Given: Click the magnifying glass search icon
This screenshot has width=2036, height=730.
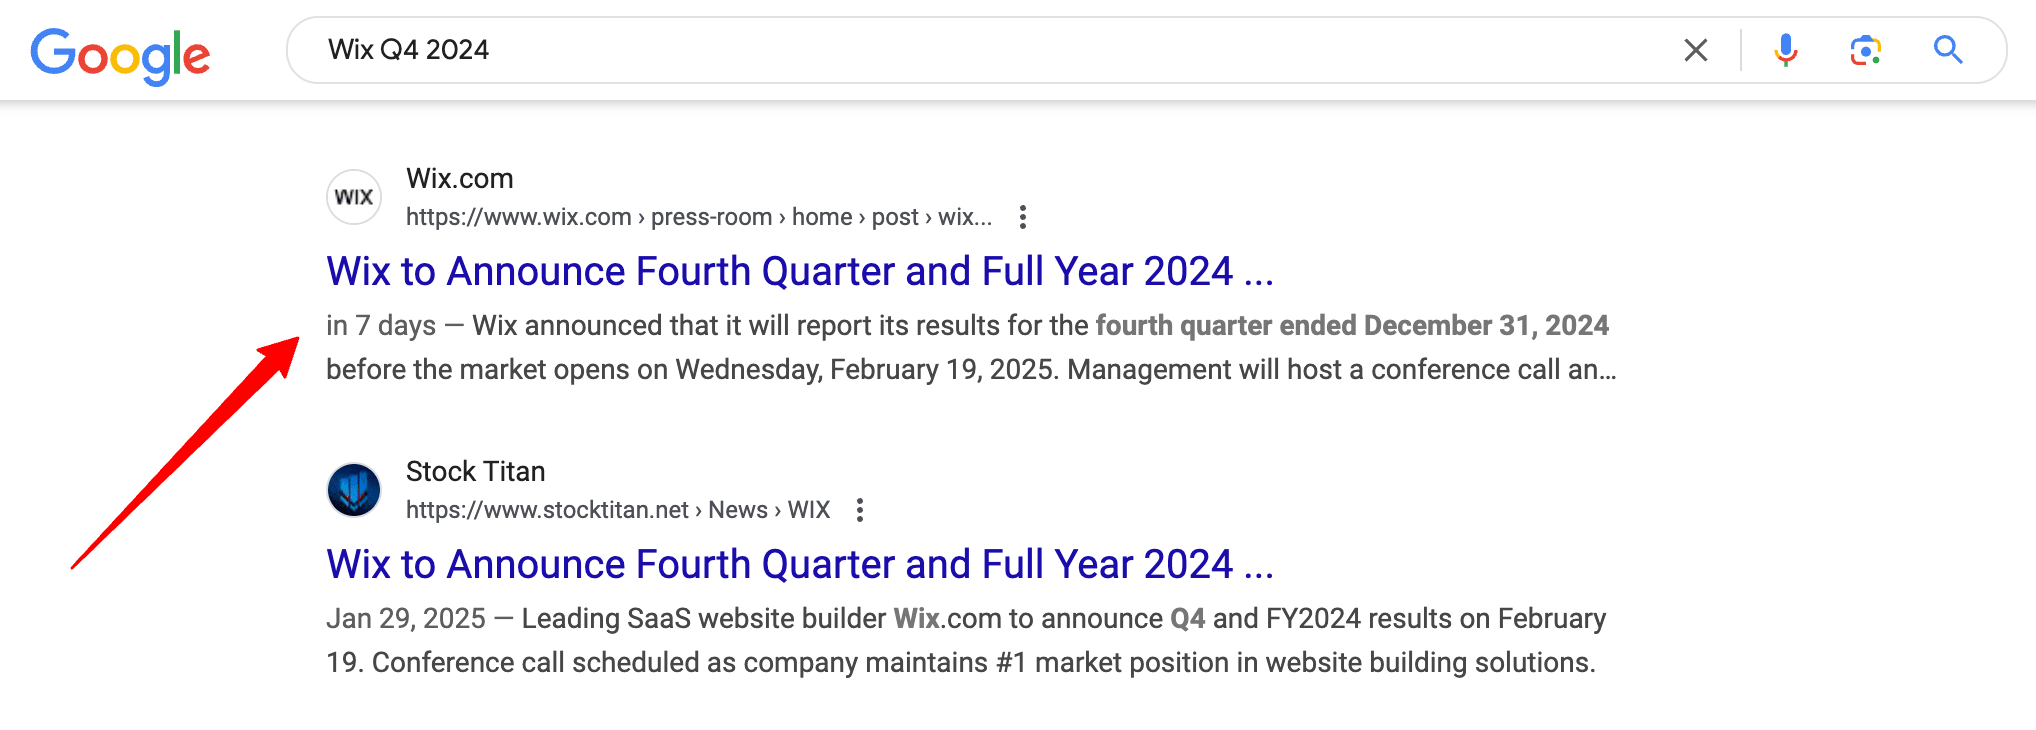Looking at the screenshot, I should click(x=1947, y=49).
